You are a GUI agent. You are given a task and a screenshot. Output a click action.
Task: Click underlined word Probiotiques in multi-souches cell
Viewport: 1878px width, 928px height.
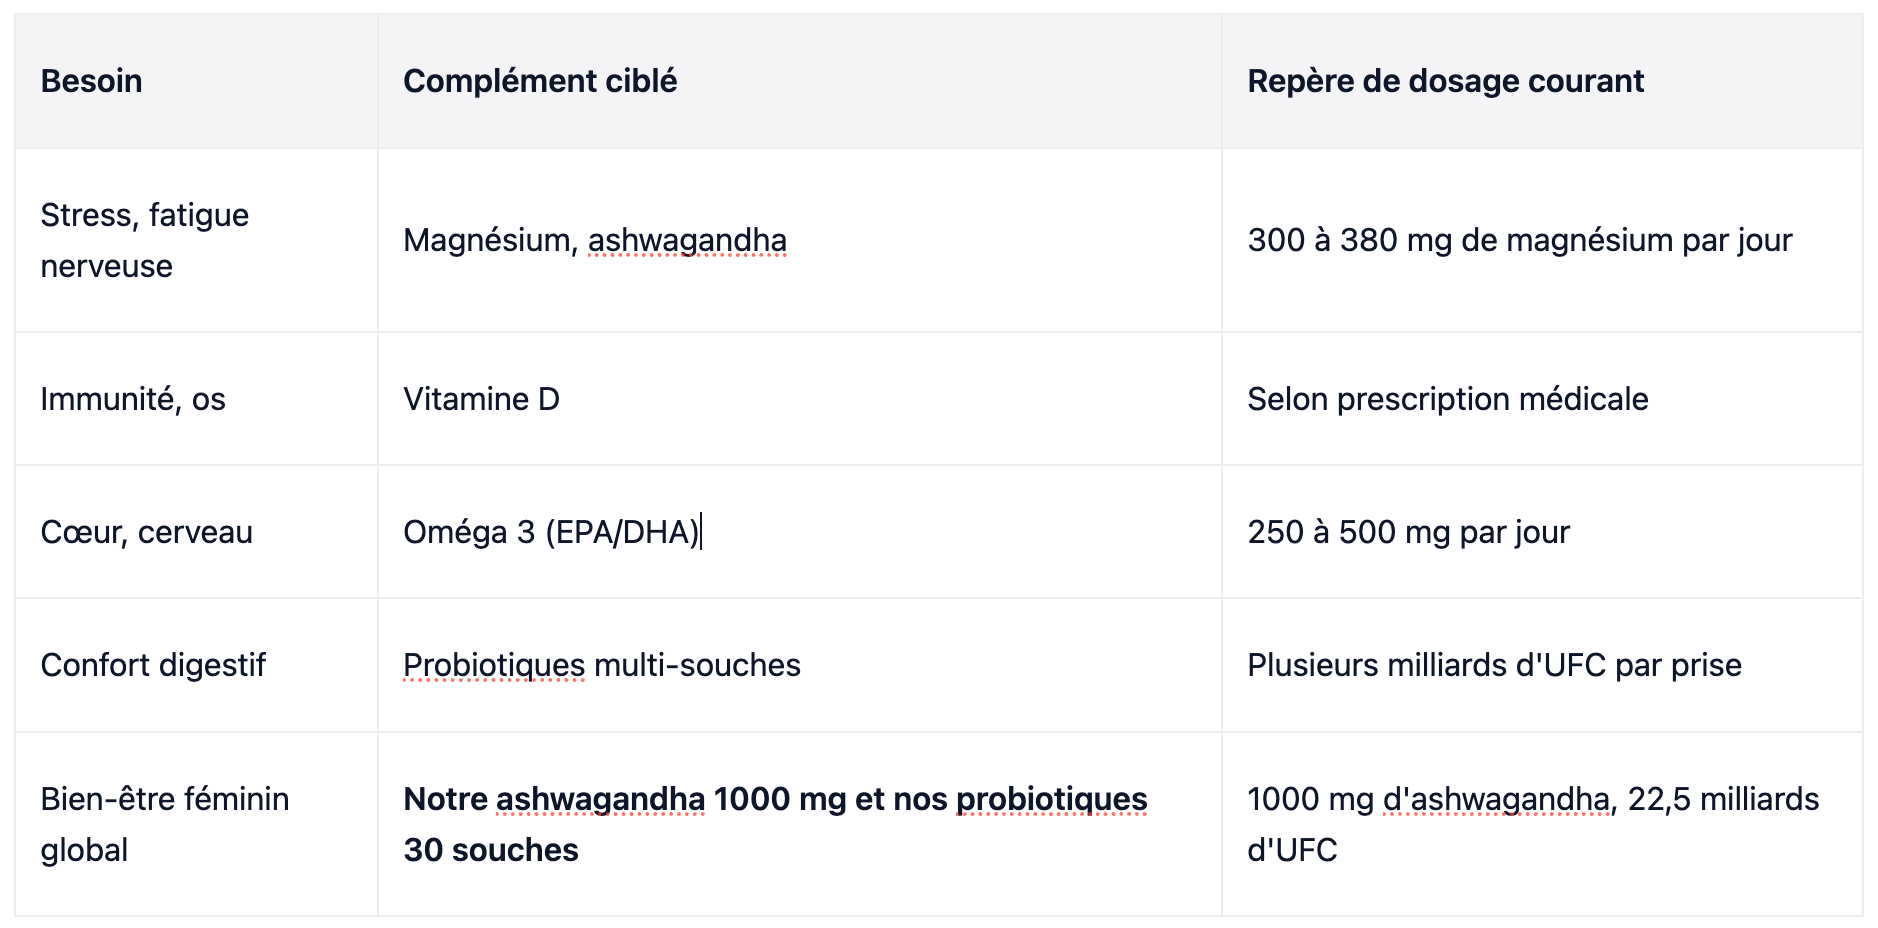[494, 665]
